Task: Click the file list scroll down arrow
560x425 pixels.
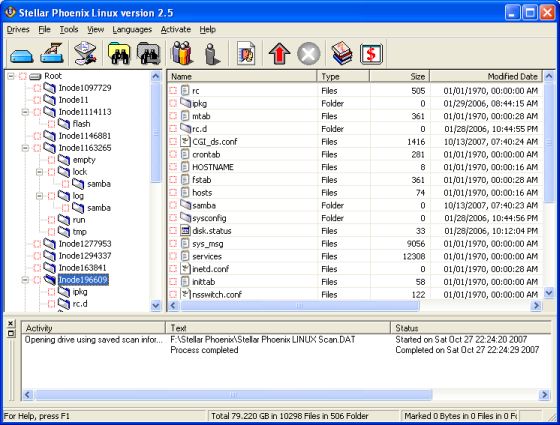Action: pyautogui.click(x=549, y=294)
